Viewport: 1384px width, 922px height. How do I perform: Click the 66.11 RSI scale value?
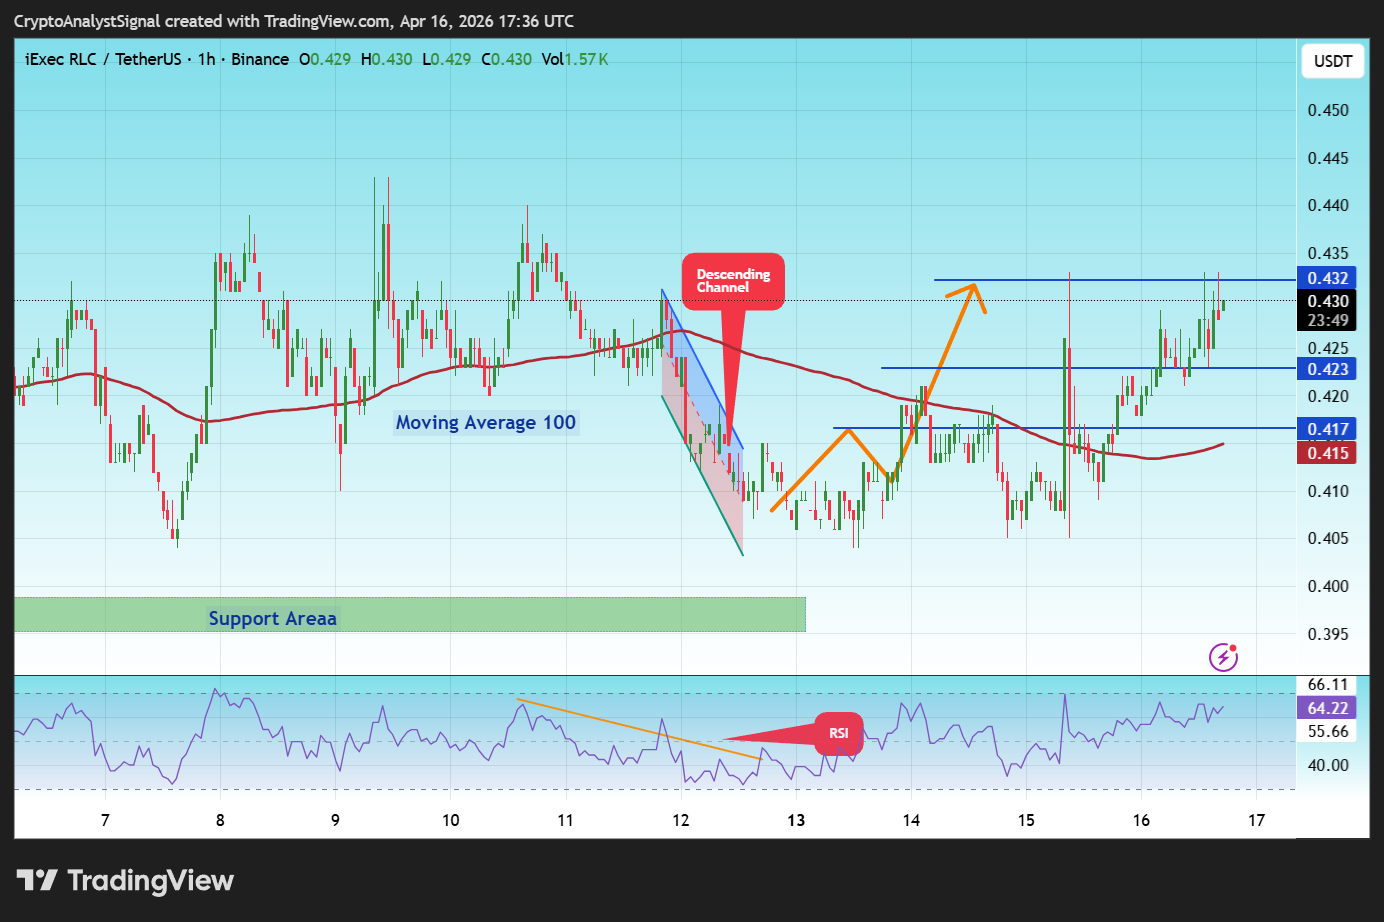[x=1328, y=684]
